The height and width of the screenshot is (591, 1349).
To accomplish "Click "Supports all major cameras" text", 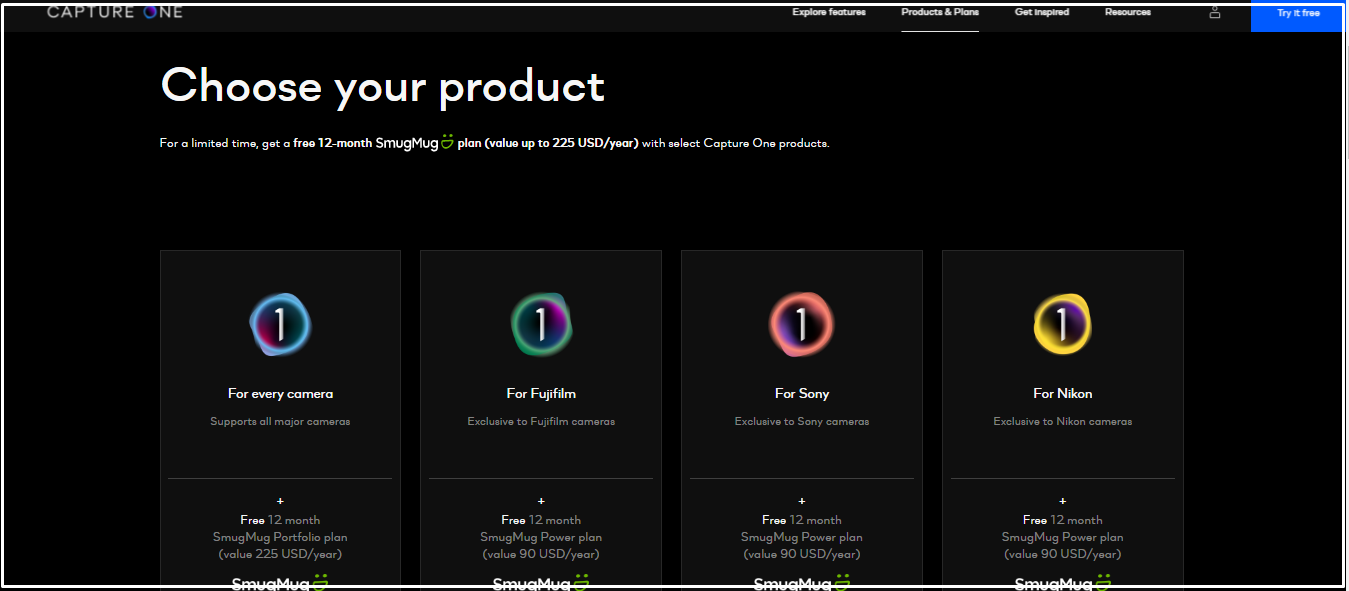I will coord(280,422).
